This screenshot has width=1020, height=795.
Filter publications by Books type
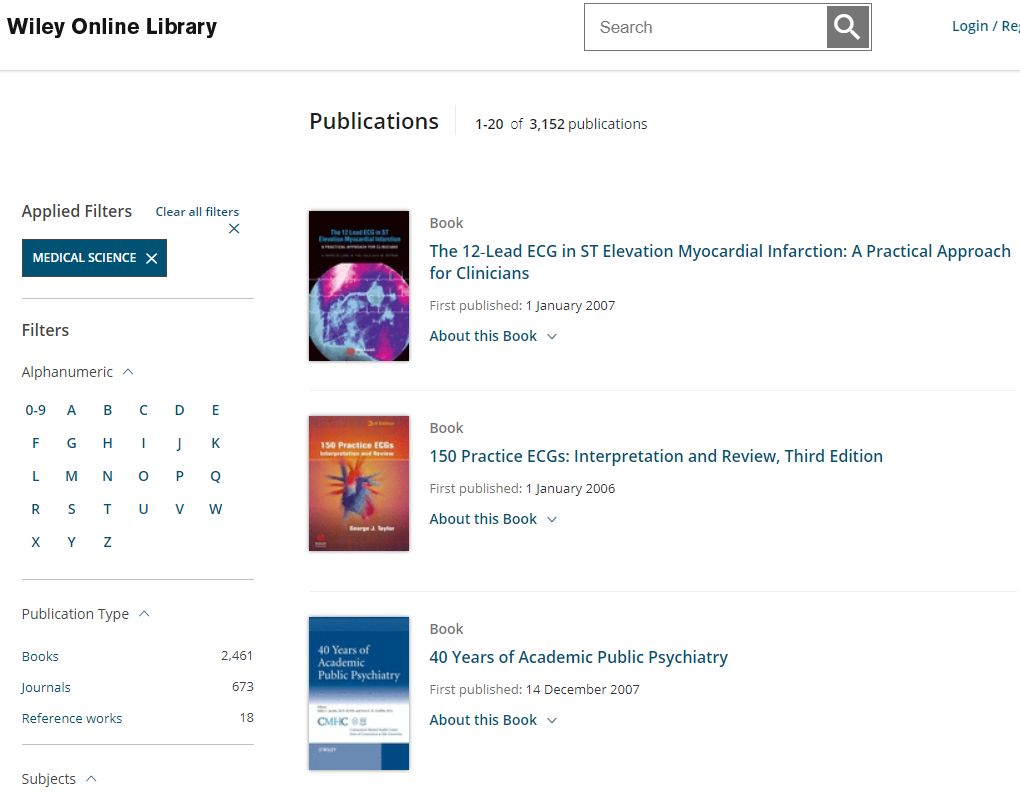[40, 656]
